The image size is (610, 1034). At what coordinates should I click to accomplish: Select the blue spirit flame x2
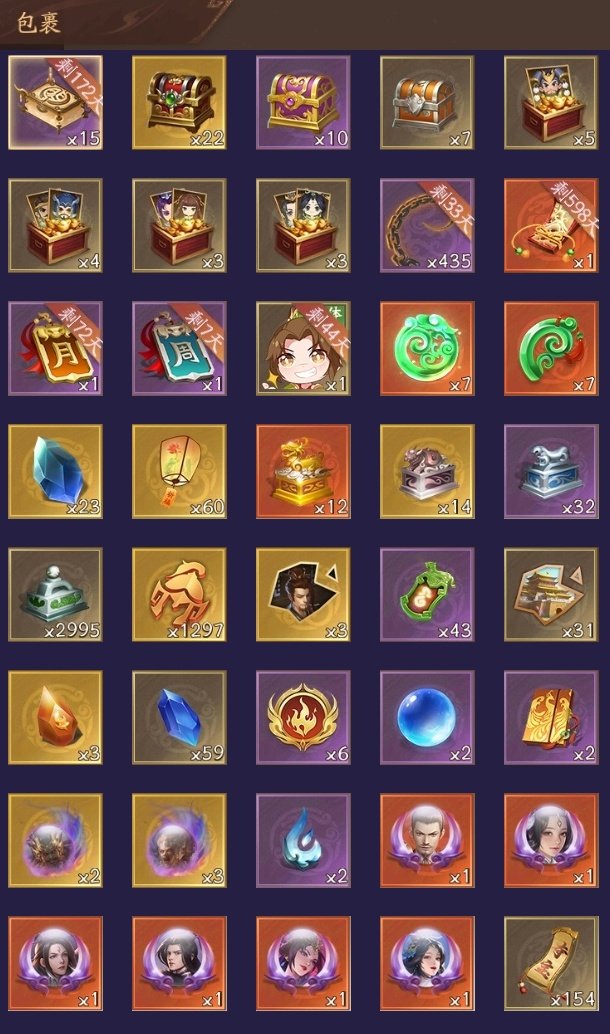(303, 841)
